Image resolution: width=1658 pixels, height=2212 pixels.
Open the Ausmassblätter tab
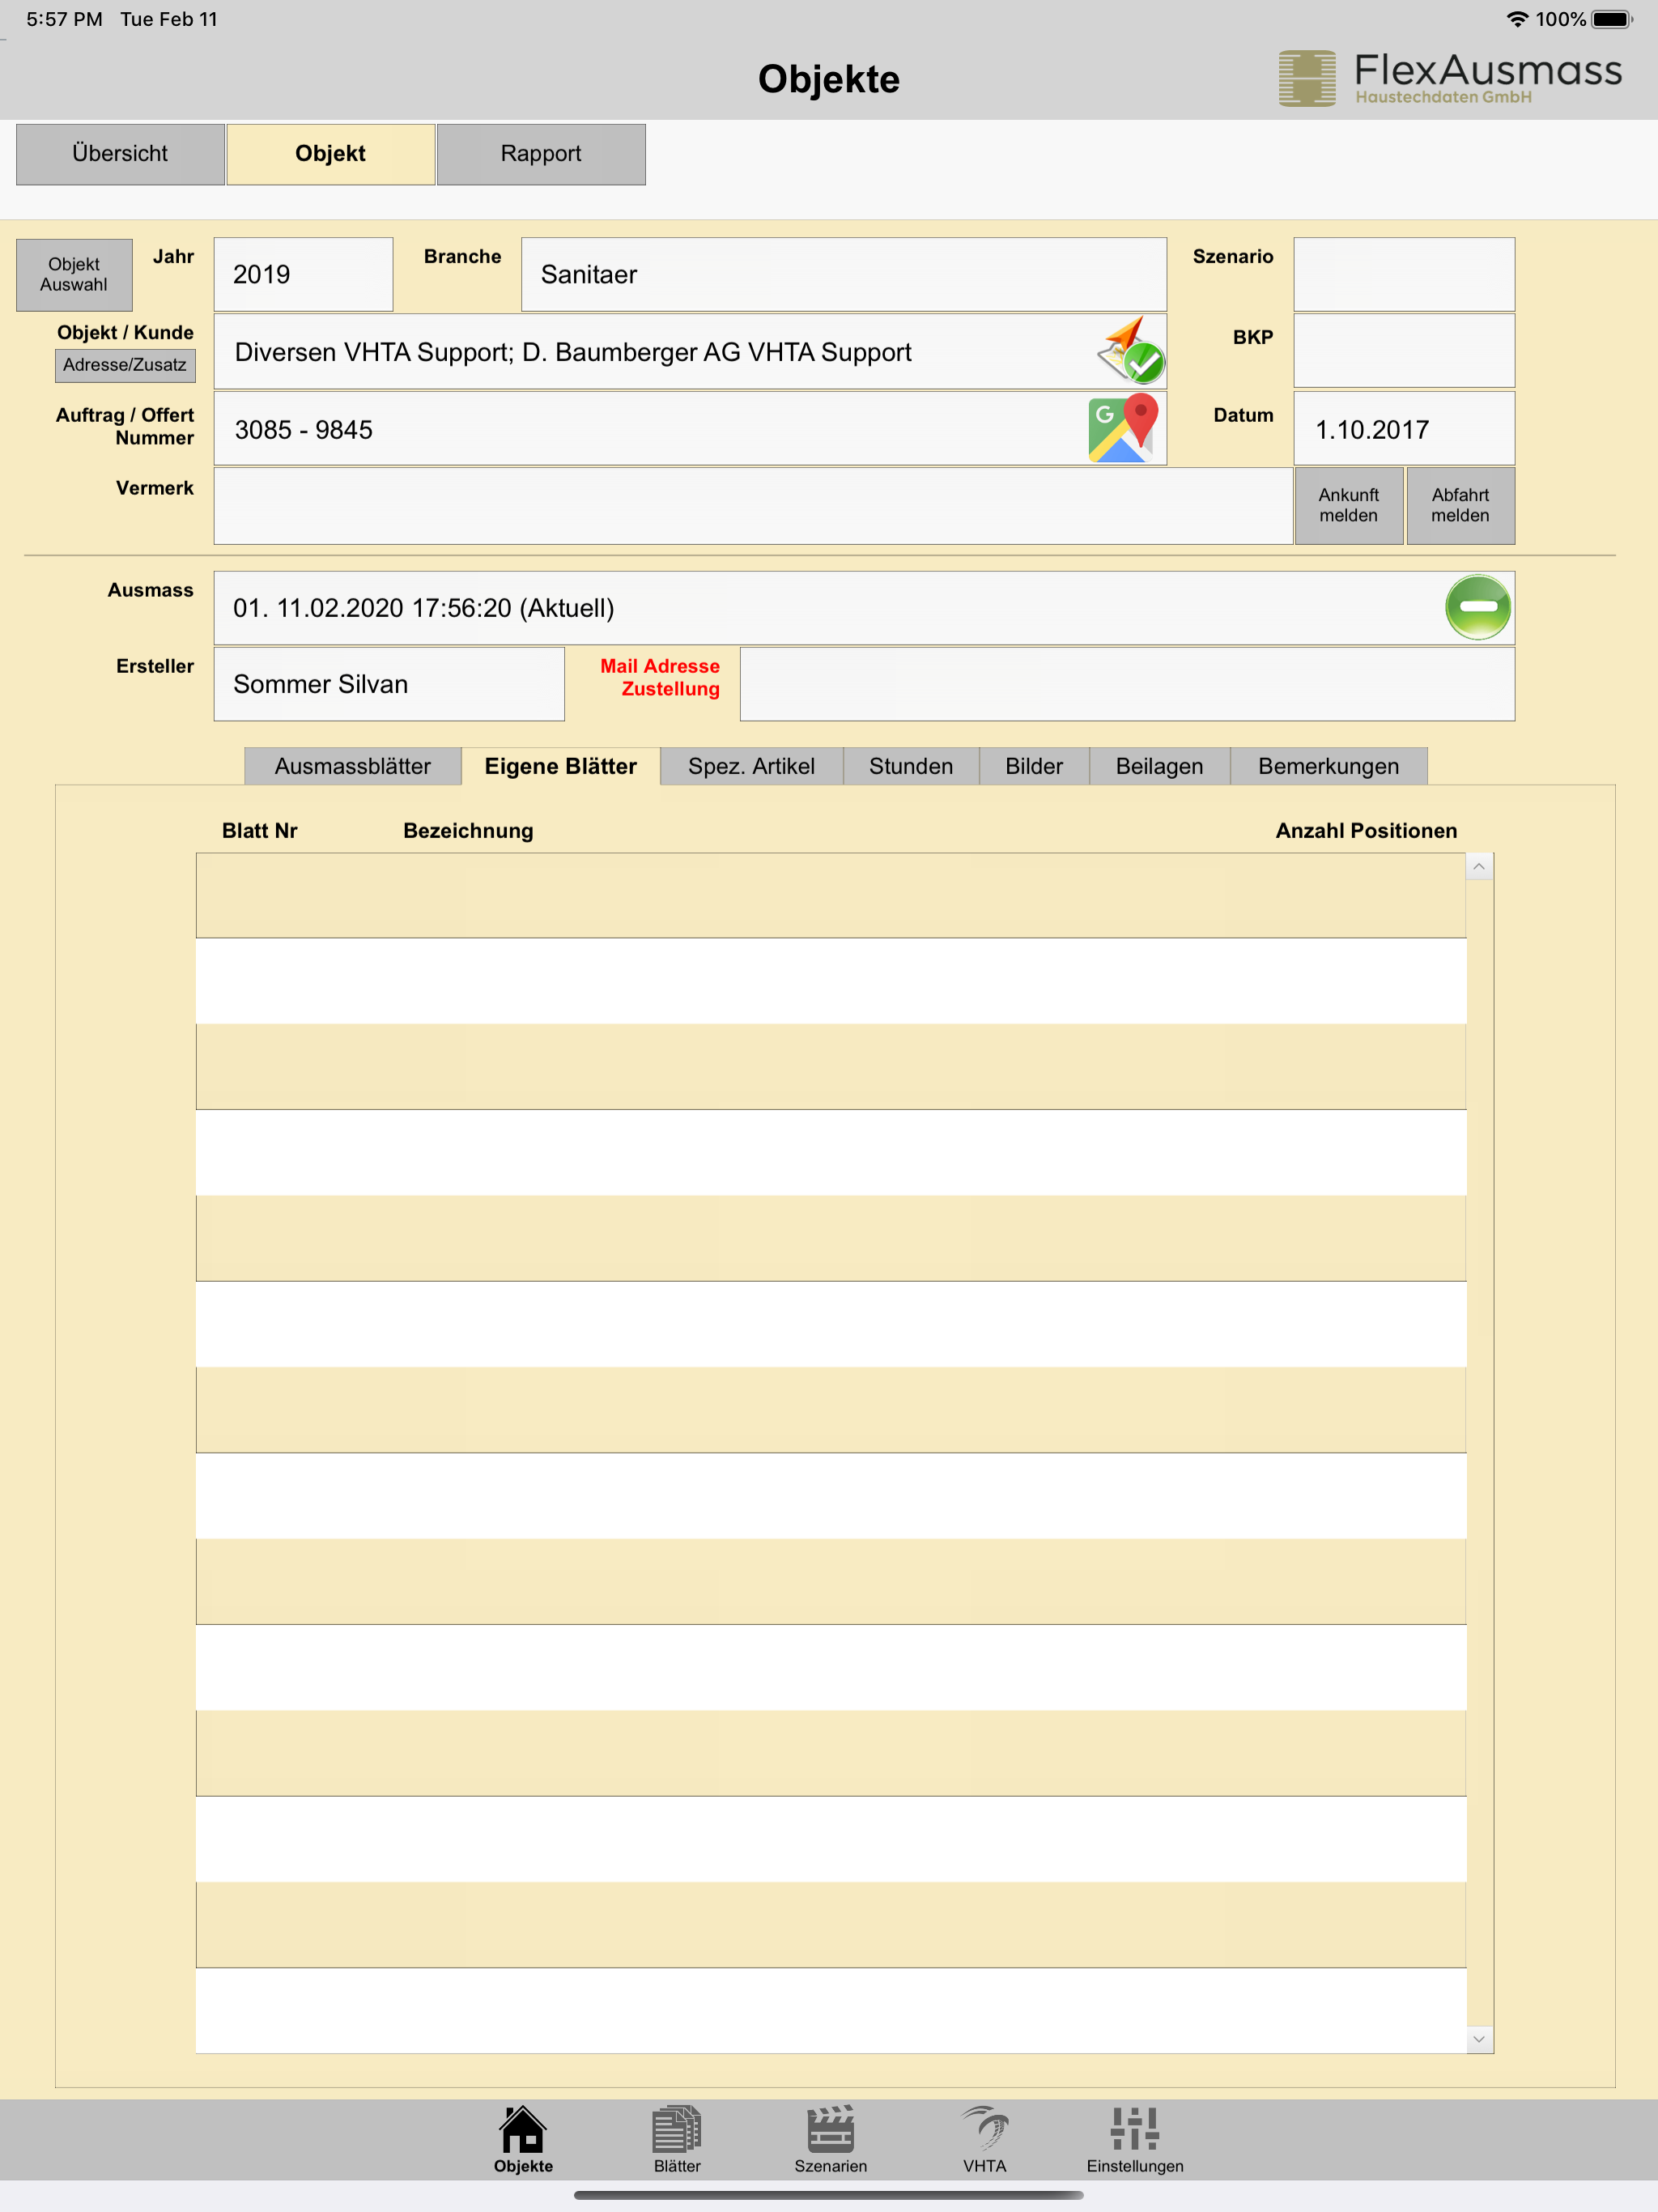pyautogui.click(x=353, y=766)
